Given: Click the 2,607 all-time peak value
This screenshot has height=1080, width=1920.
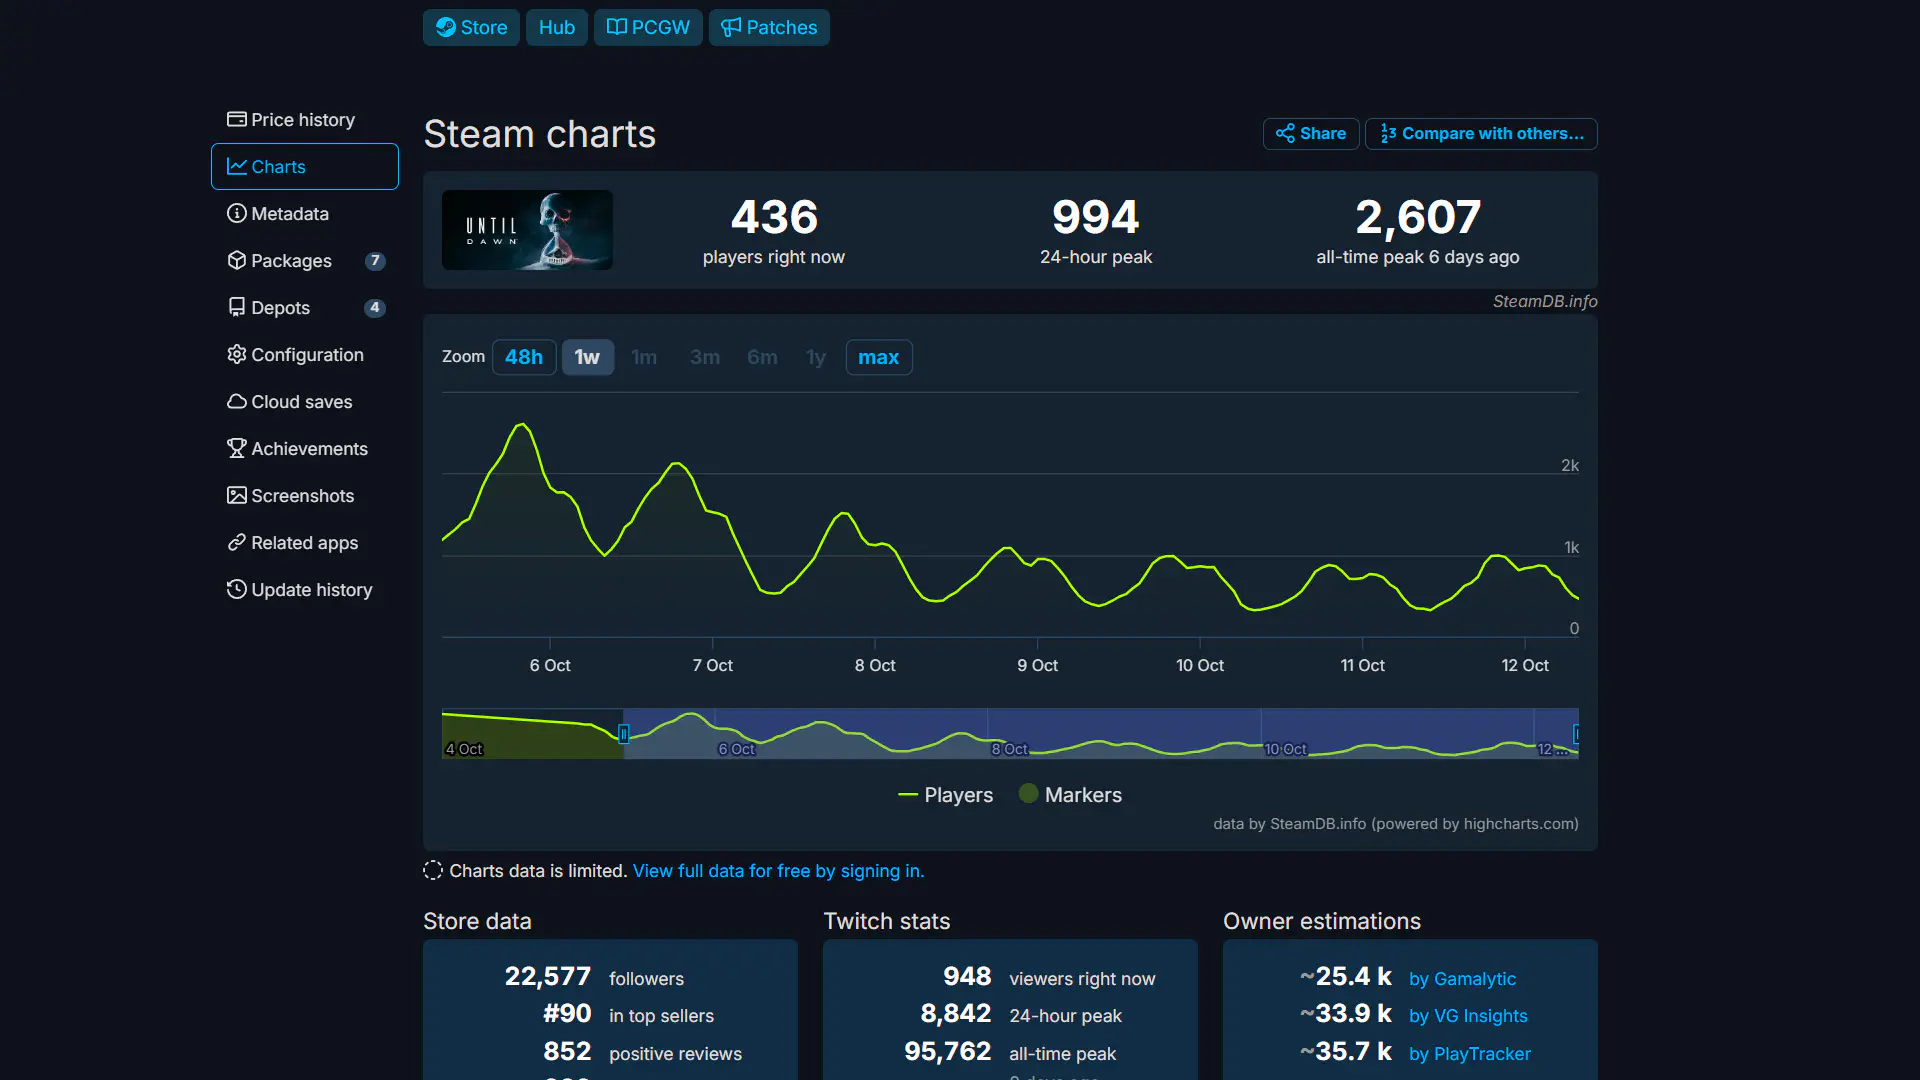Looking at the screenshot, I should coord(1418,217).
